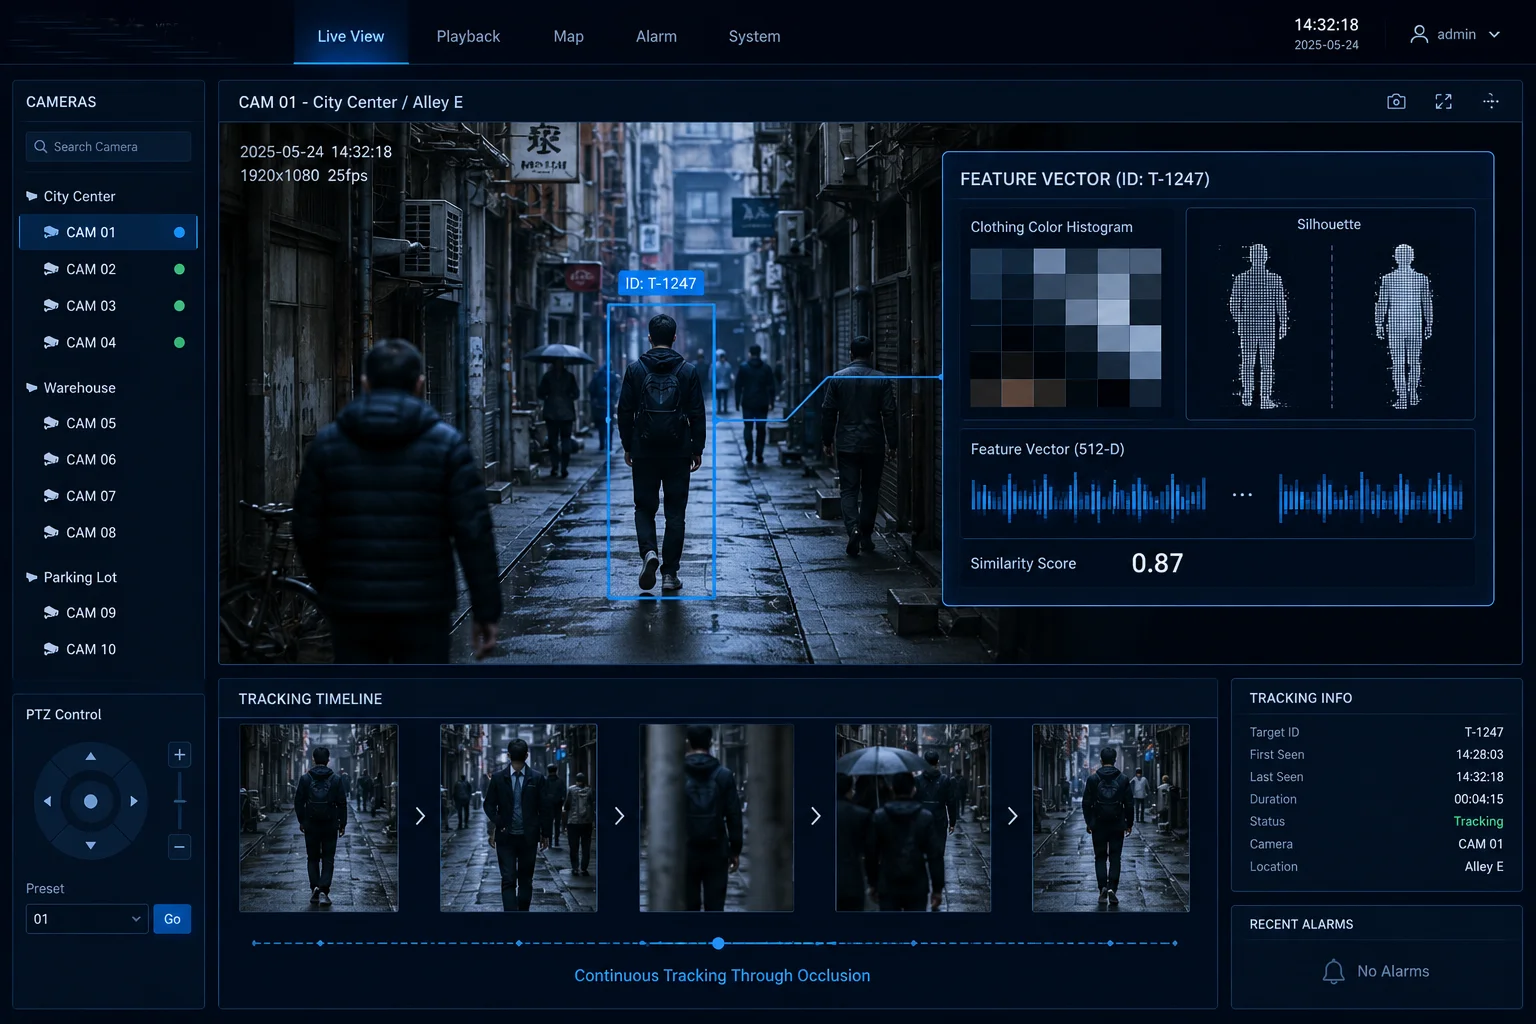1536x1024 pixels.
Task: Pan camera left with PTZ arrow
Action: pos(47,801)
